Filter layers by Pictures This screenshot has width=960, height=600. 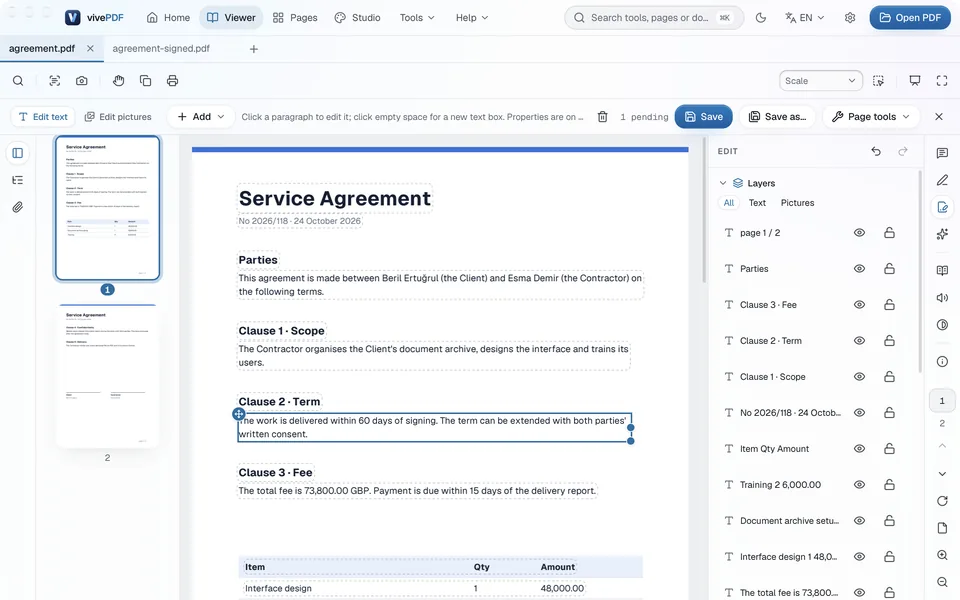coord(797,203)
